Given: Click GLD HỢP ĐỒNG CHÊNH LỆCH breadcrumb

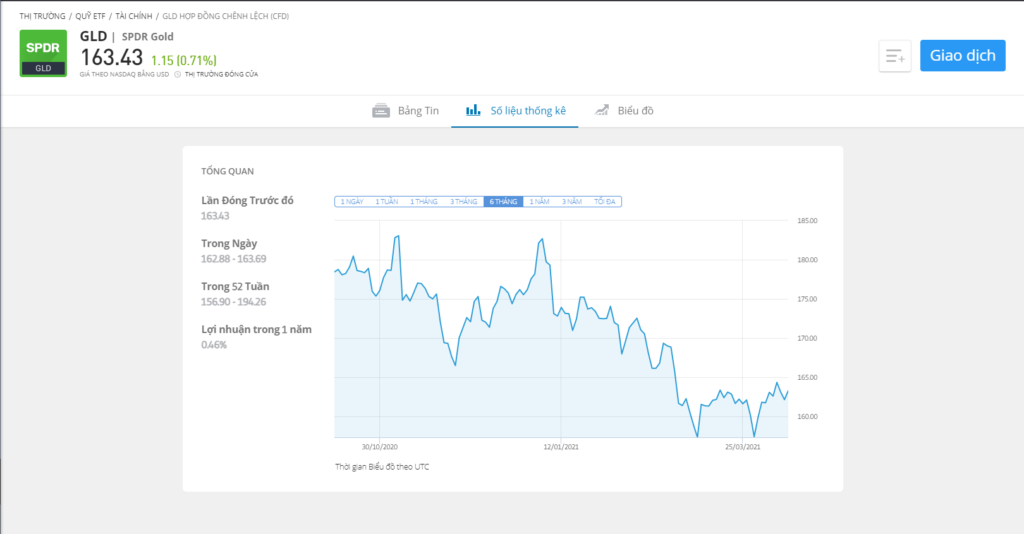Looking at the screenshot, I should click(x=225, y=16).
